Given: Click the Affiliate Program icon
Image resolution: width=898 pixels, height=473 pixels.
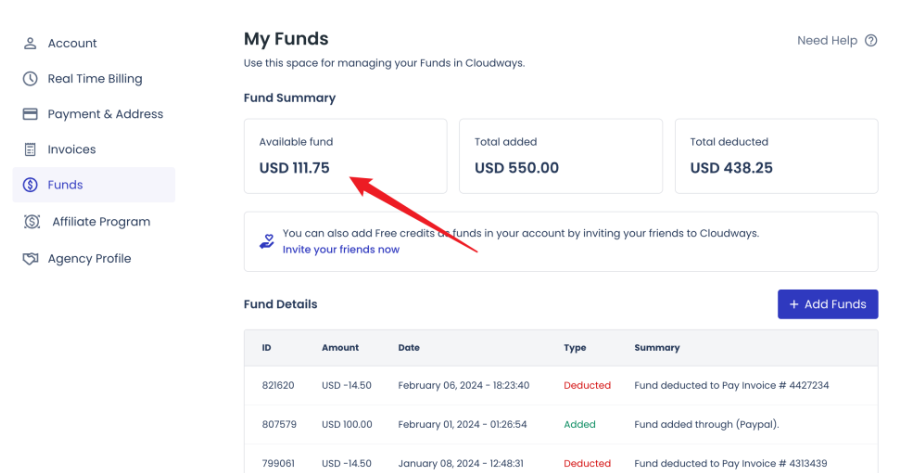Looking at the screenshot, I should (32, 222).
